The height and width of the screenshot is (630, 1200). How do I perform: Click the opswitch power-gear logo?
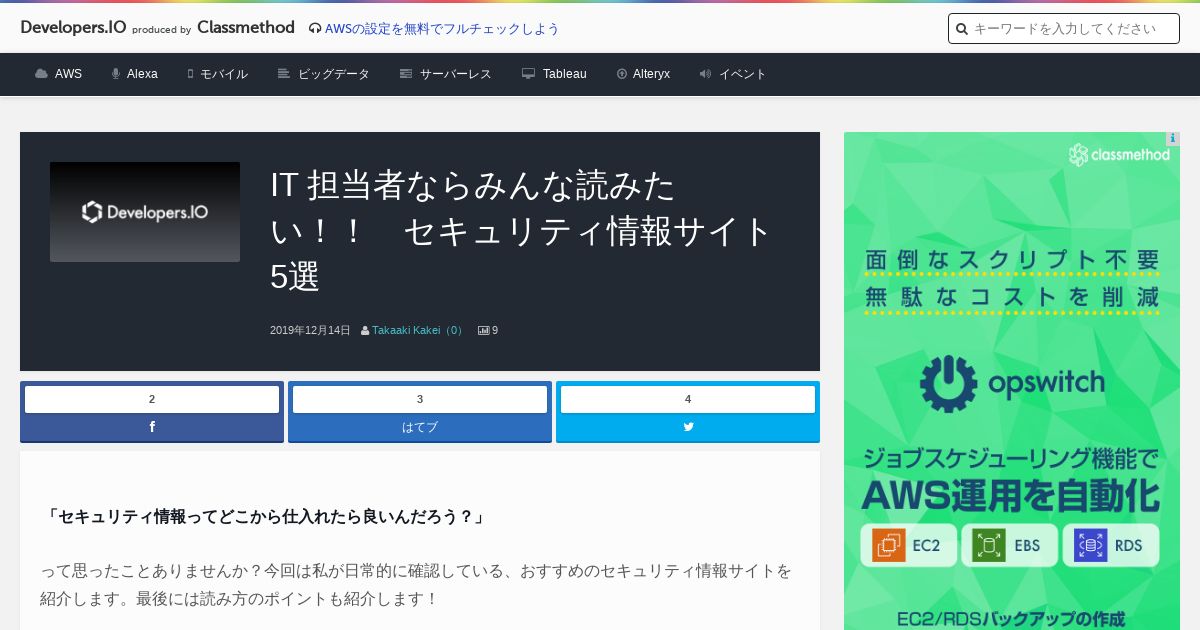point(948,383)
